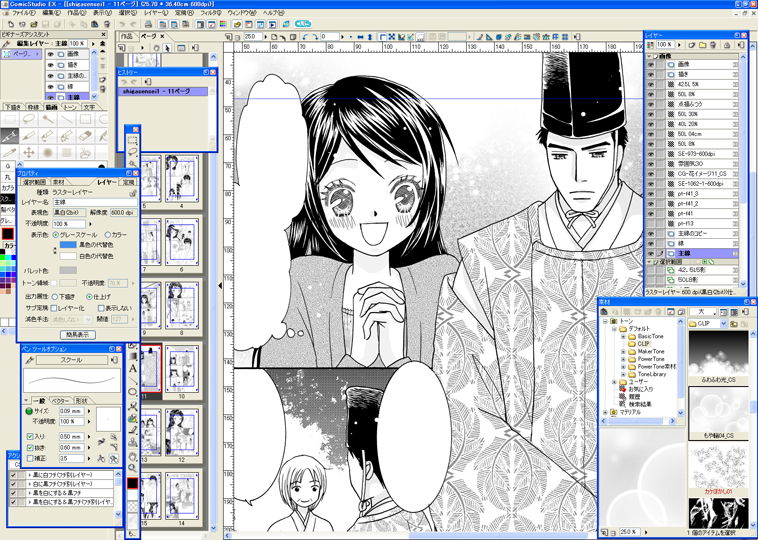Viewport: 758px width, 540px height.
Task: Flip canvas horizontally with double-arrow icon
Action: click(360, 36)
